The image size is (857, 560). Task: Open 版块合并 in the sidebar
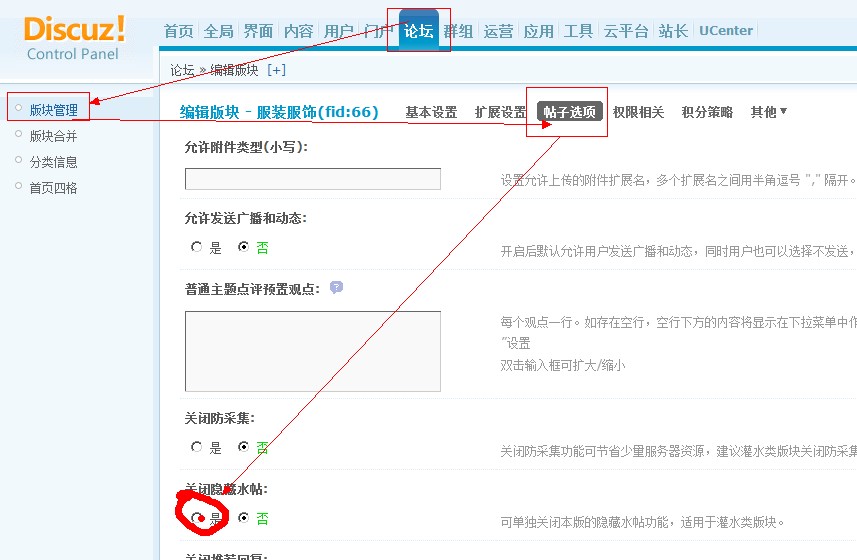pyautogui.click(x=54, y=136)
